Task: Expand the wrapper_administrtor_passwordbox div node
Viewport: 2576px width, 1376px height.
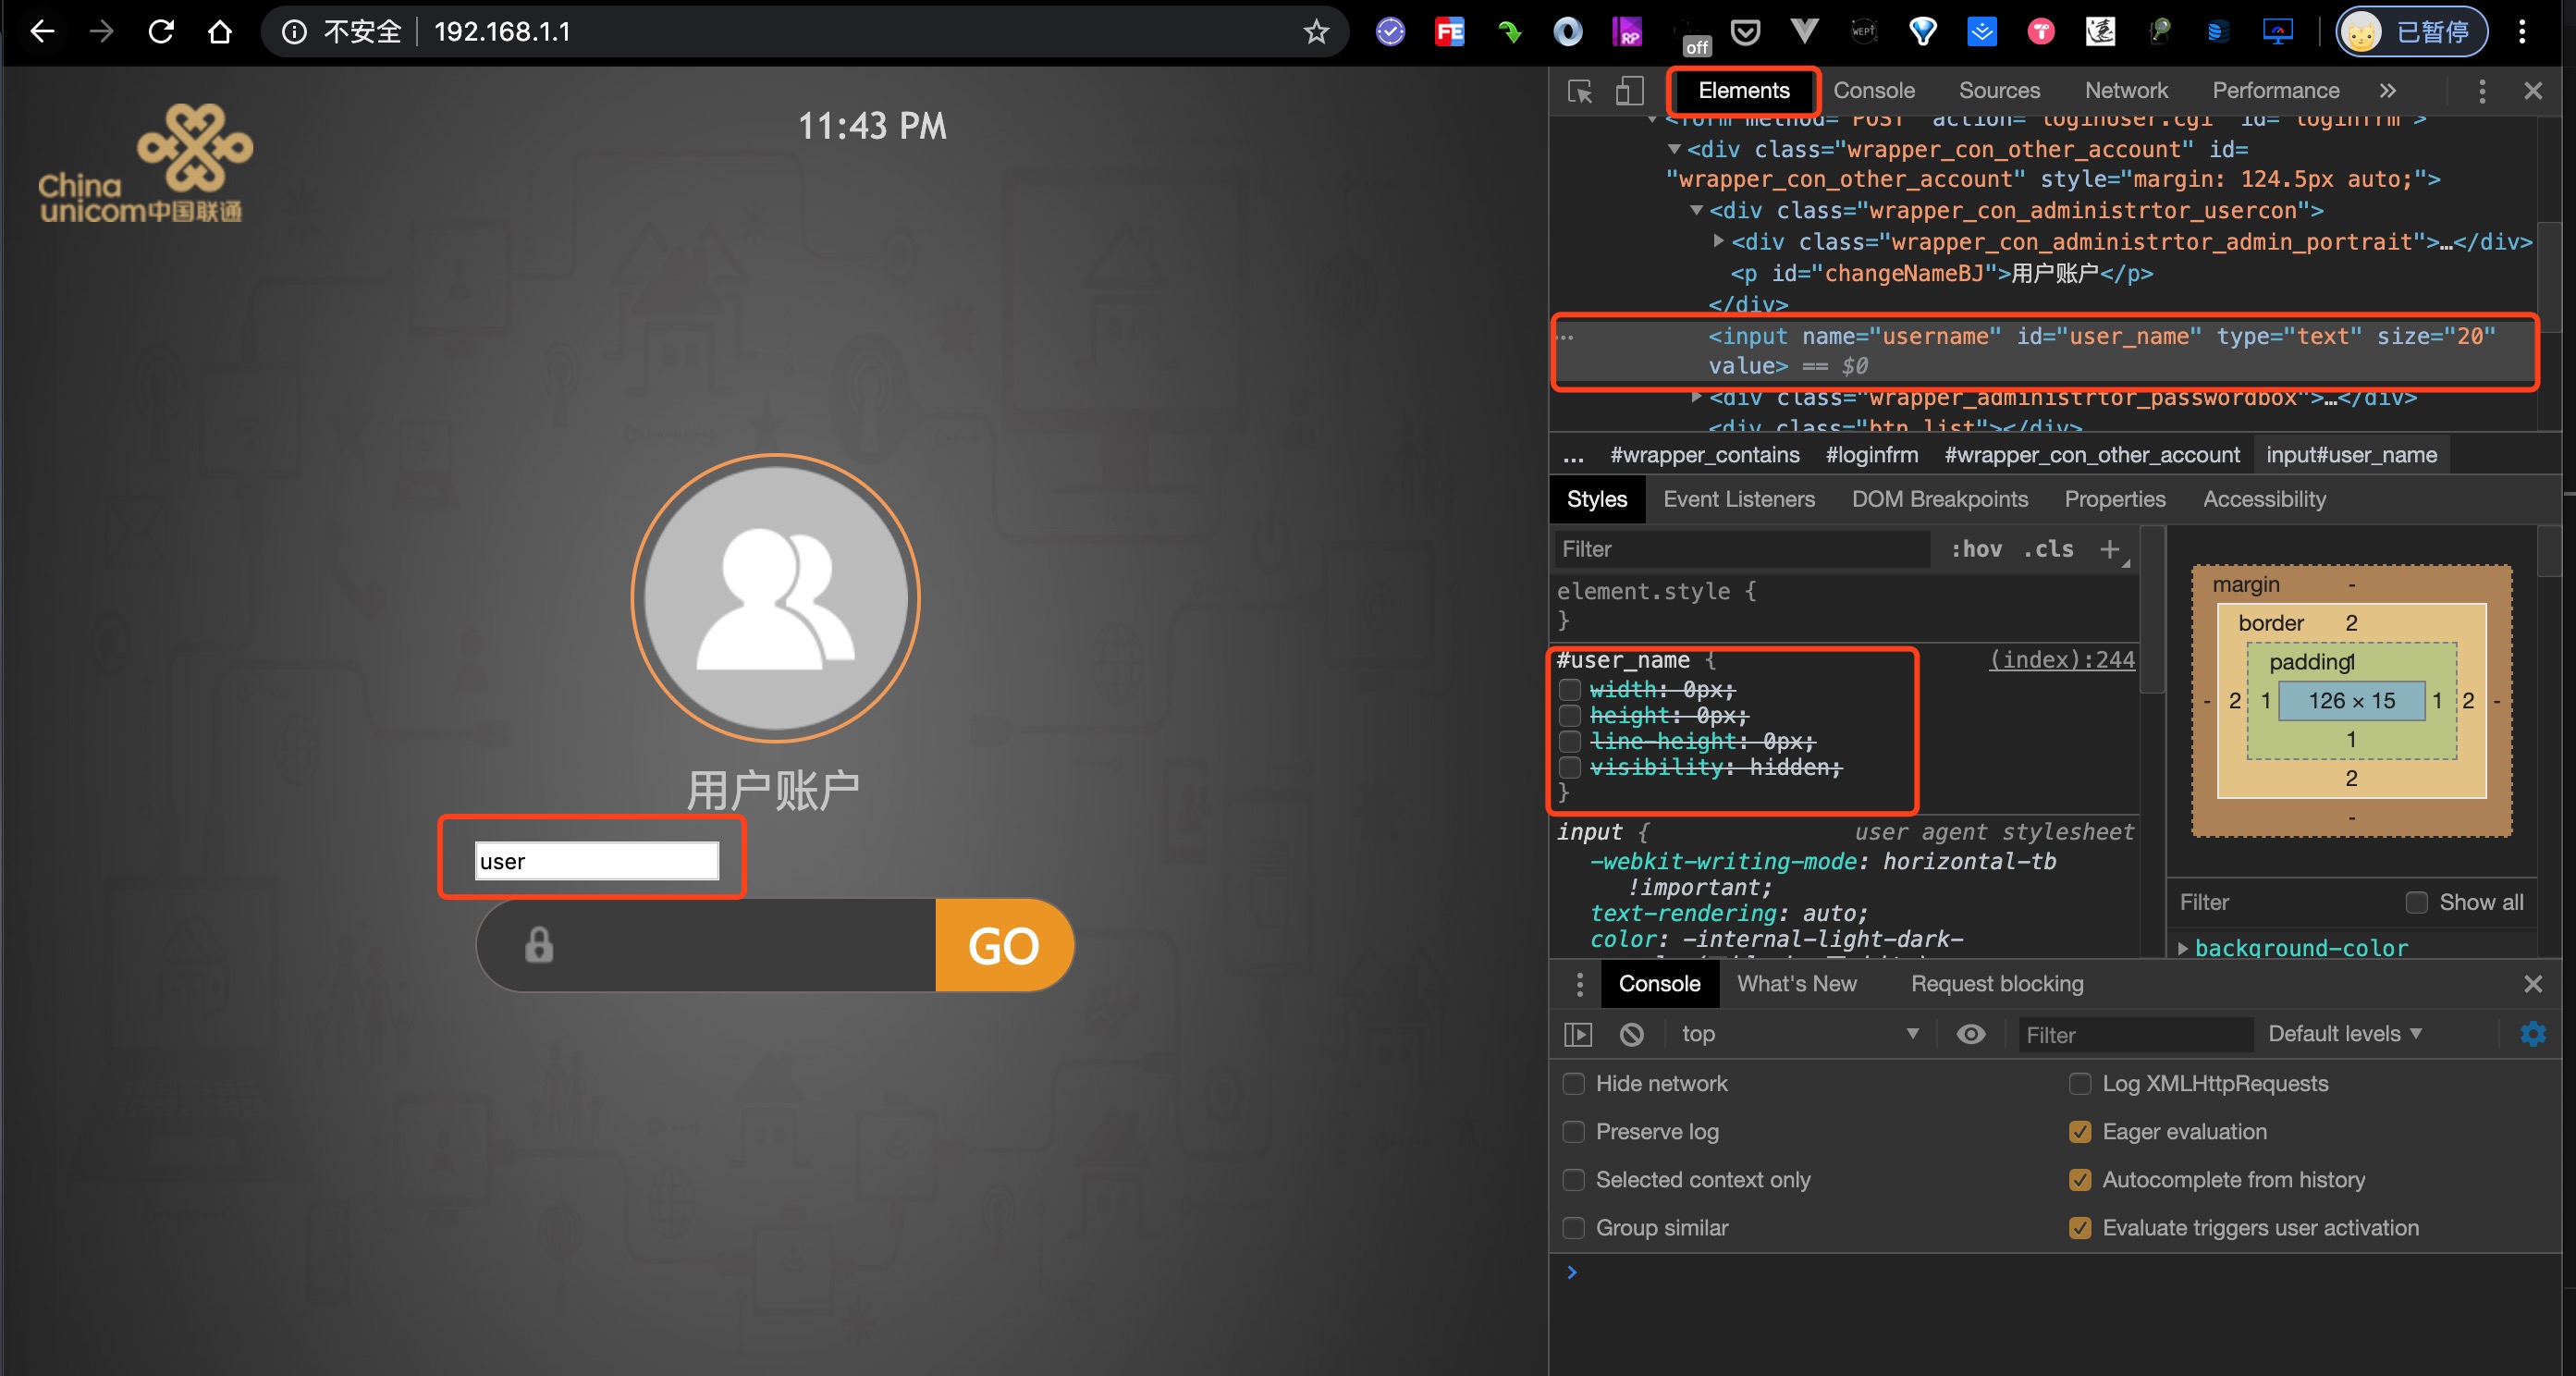Action: point(1696,397)
